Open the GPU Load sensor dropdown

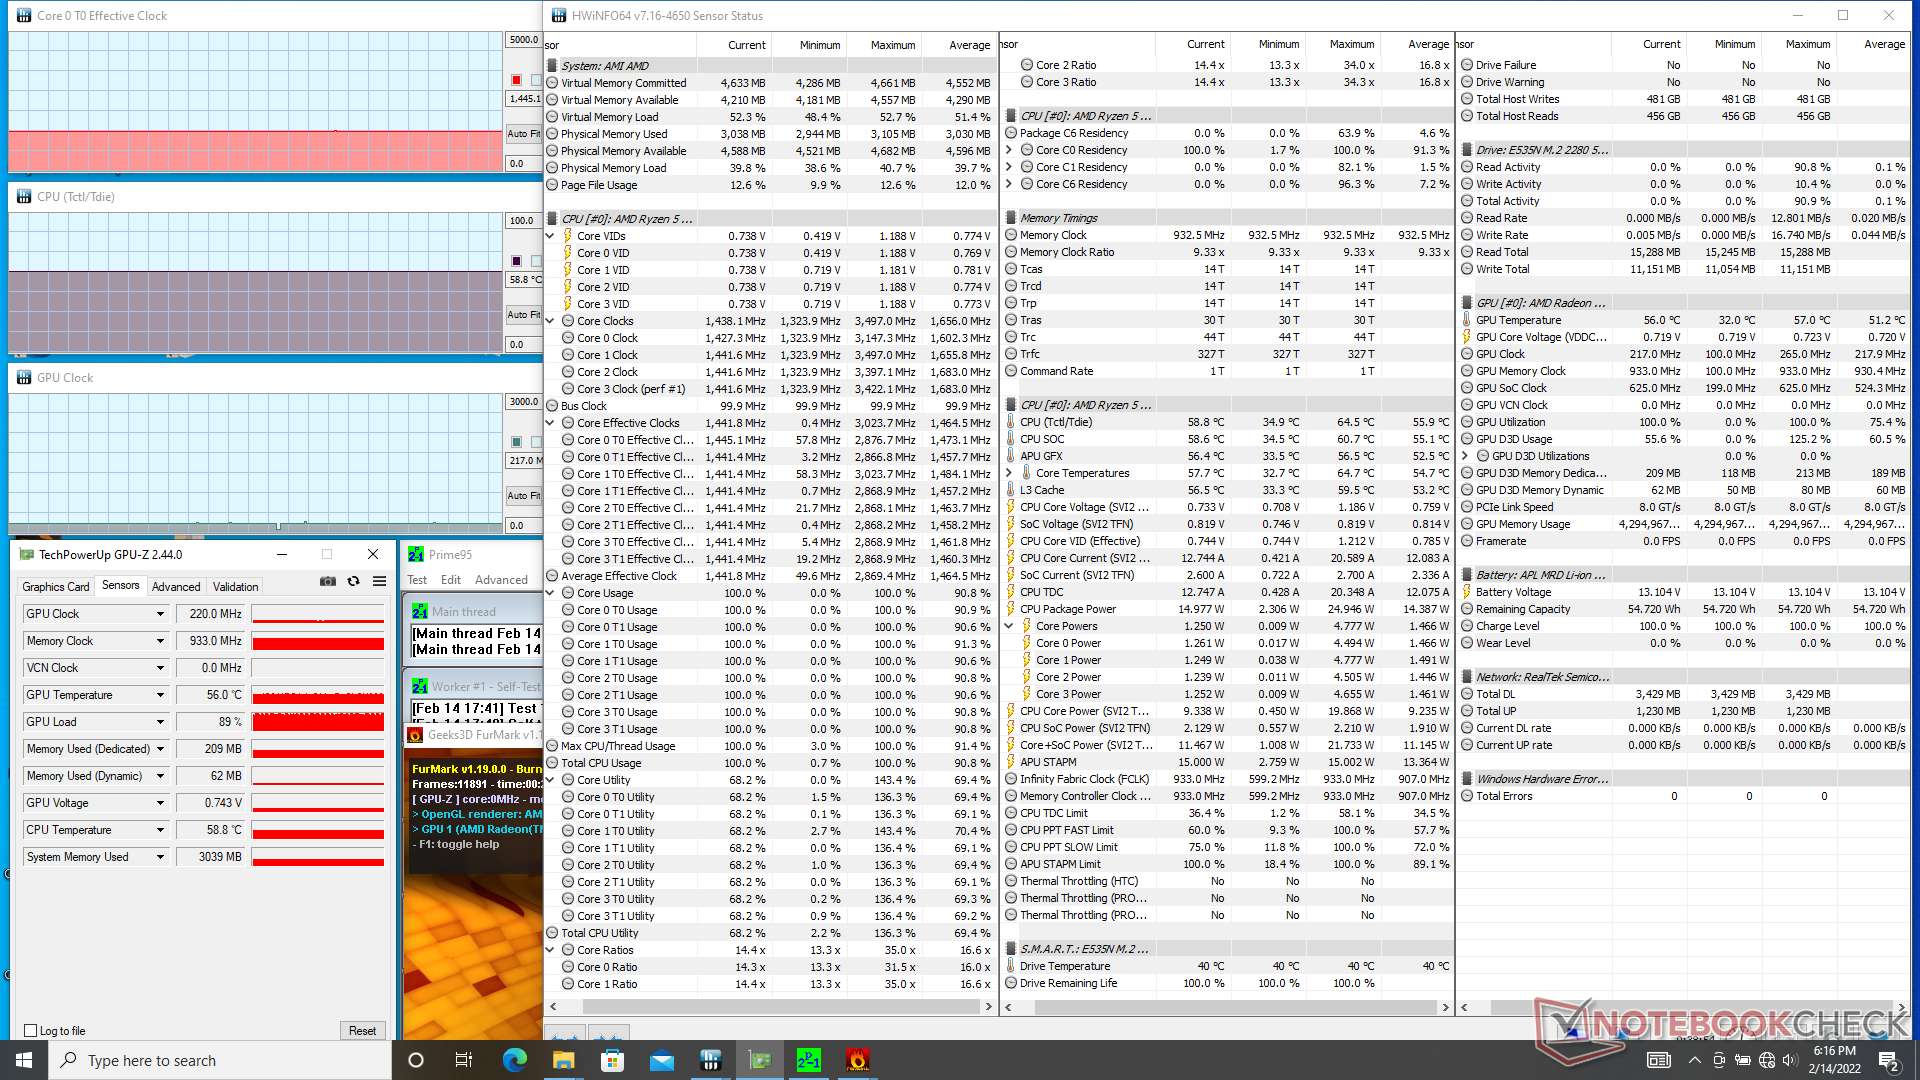pos(159,722)
